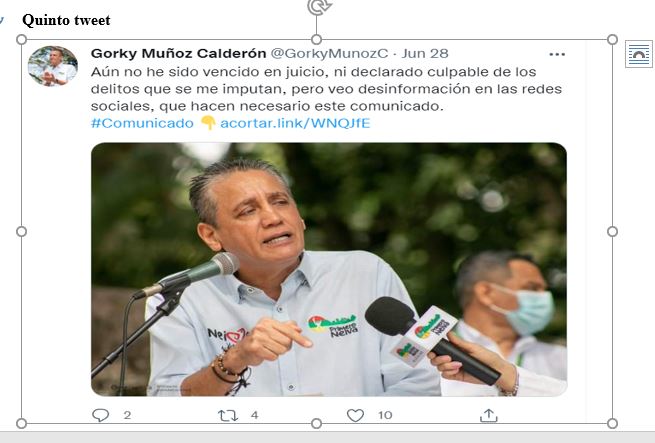Click Gorky Muñoz profile avatar picture
655x443 pixels.
(53, 66)
